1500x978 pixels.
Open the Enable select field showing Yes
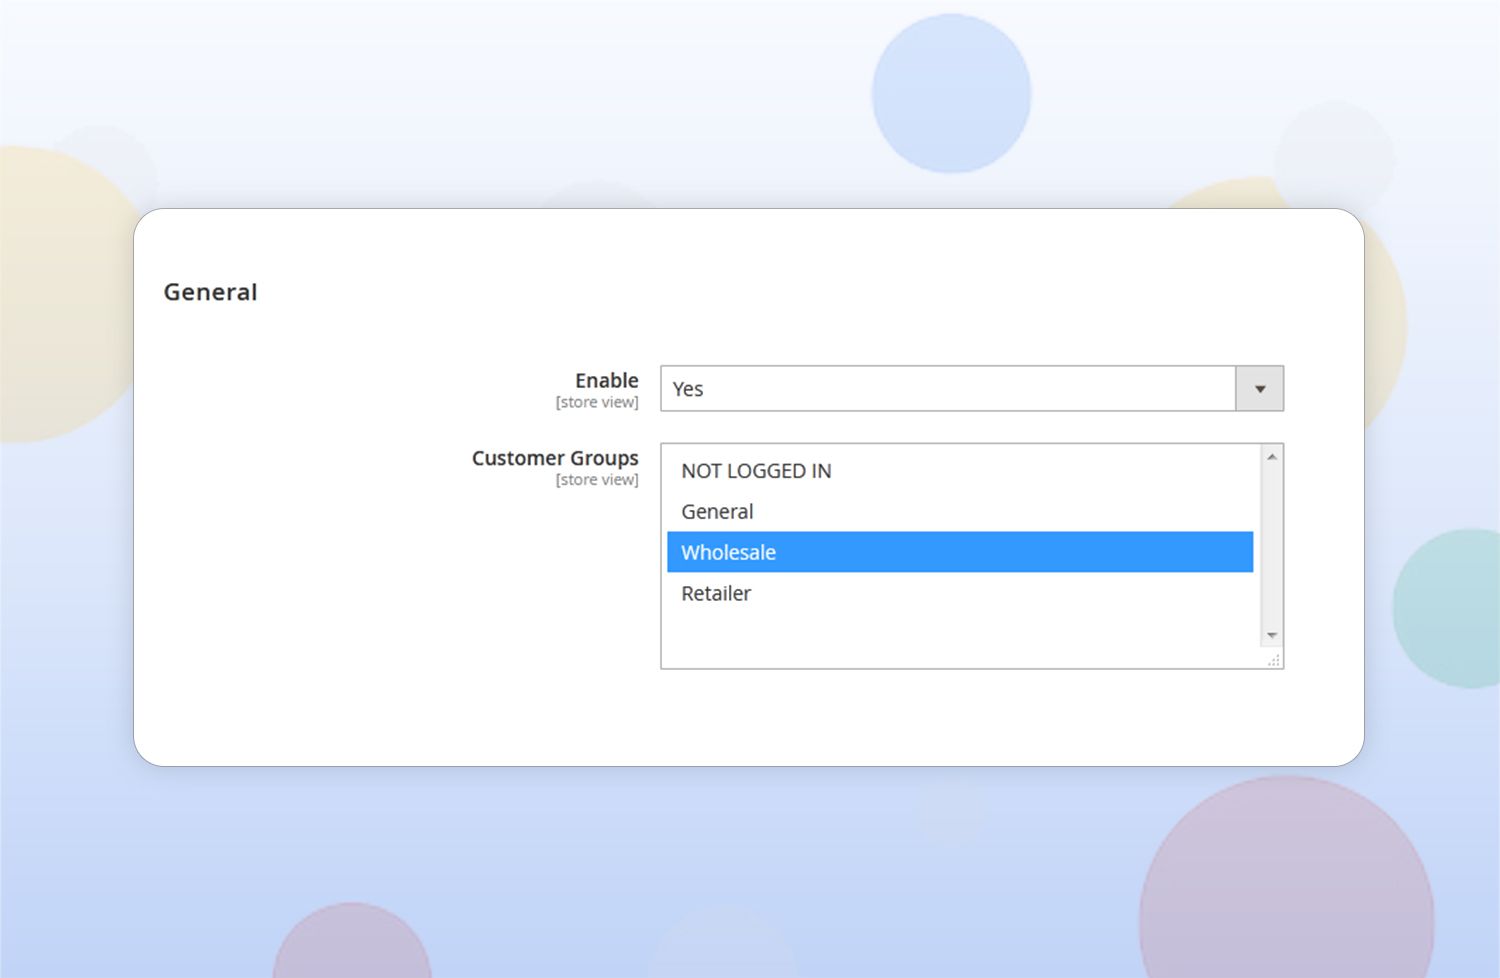pyautogui.click(x=947, y=389)
